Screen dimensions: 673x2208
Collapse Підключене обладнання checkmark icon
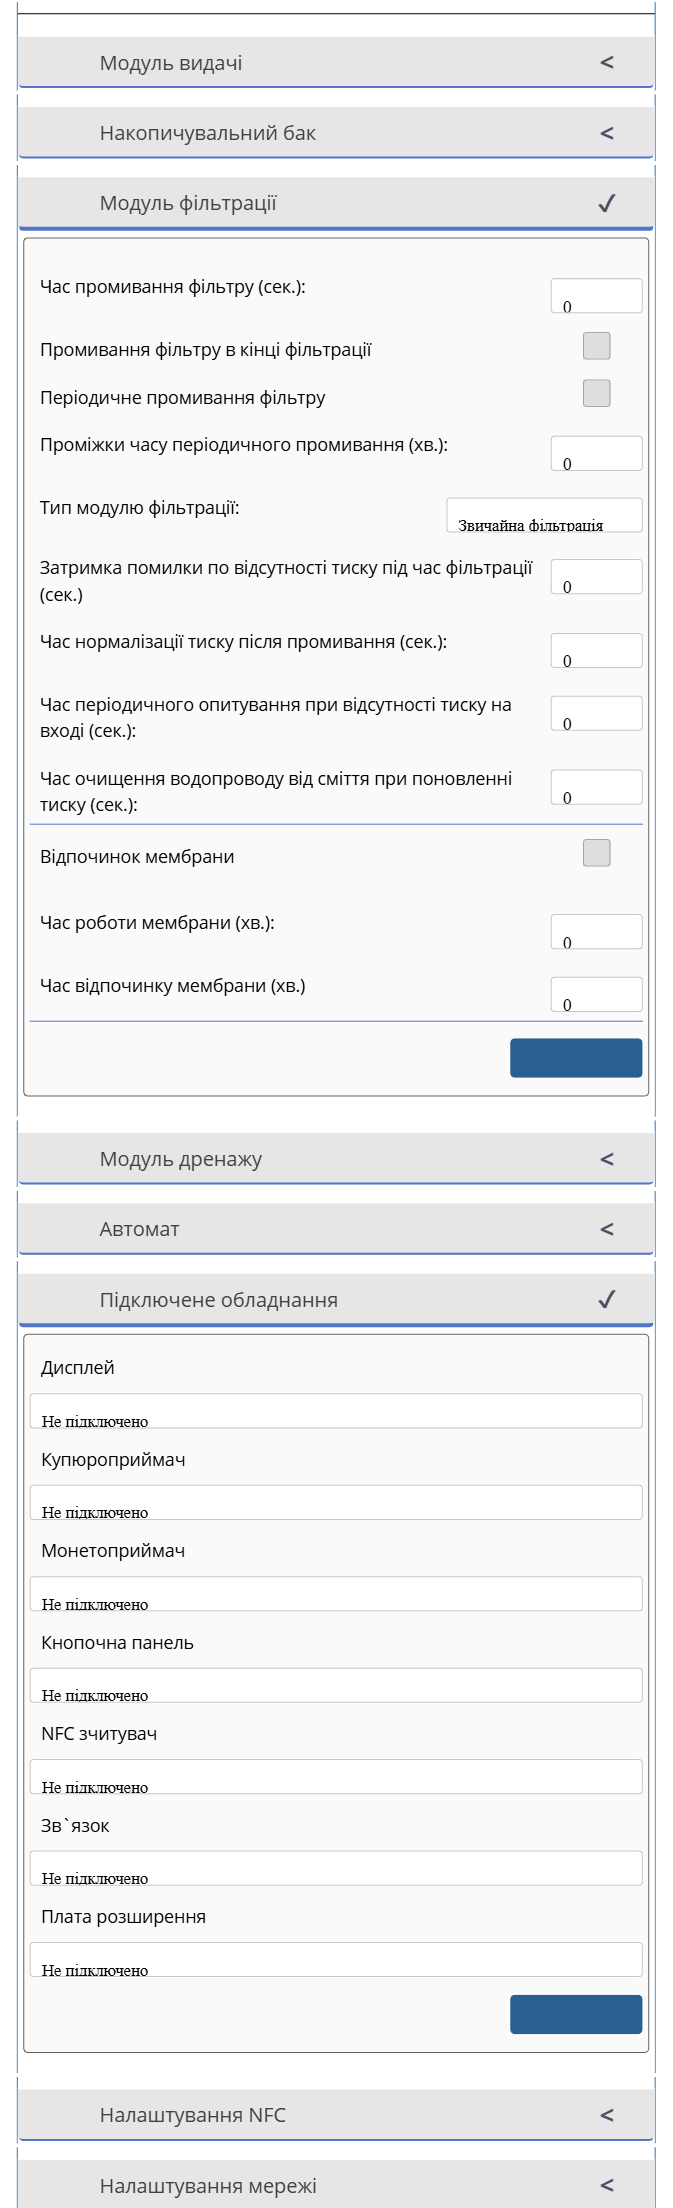(x=606, y=1300)
